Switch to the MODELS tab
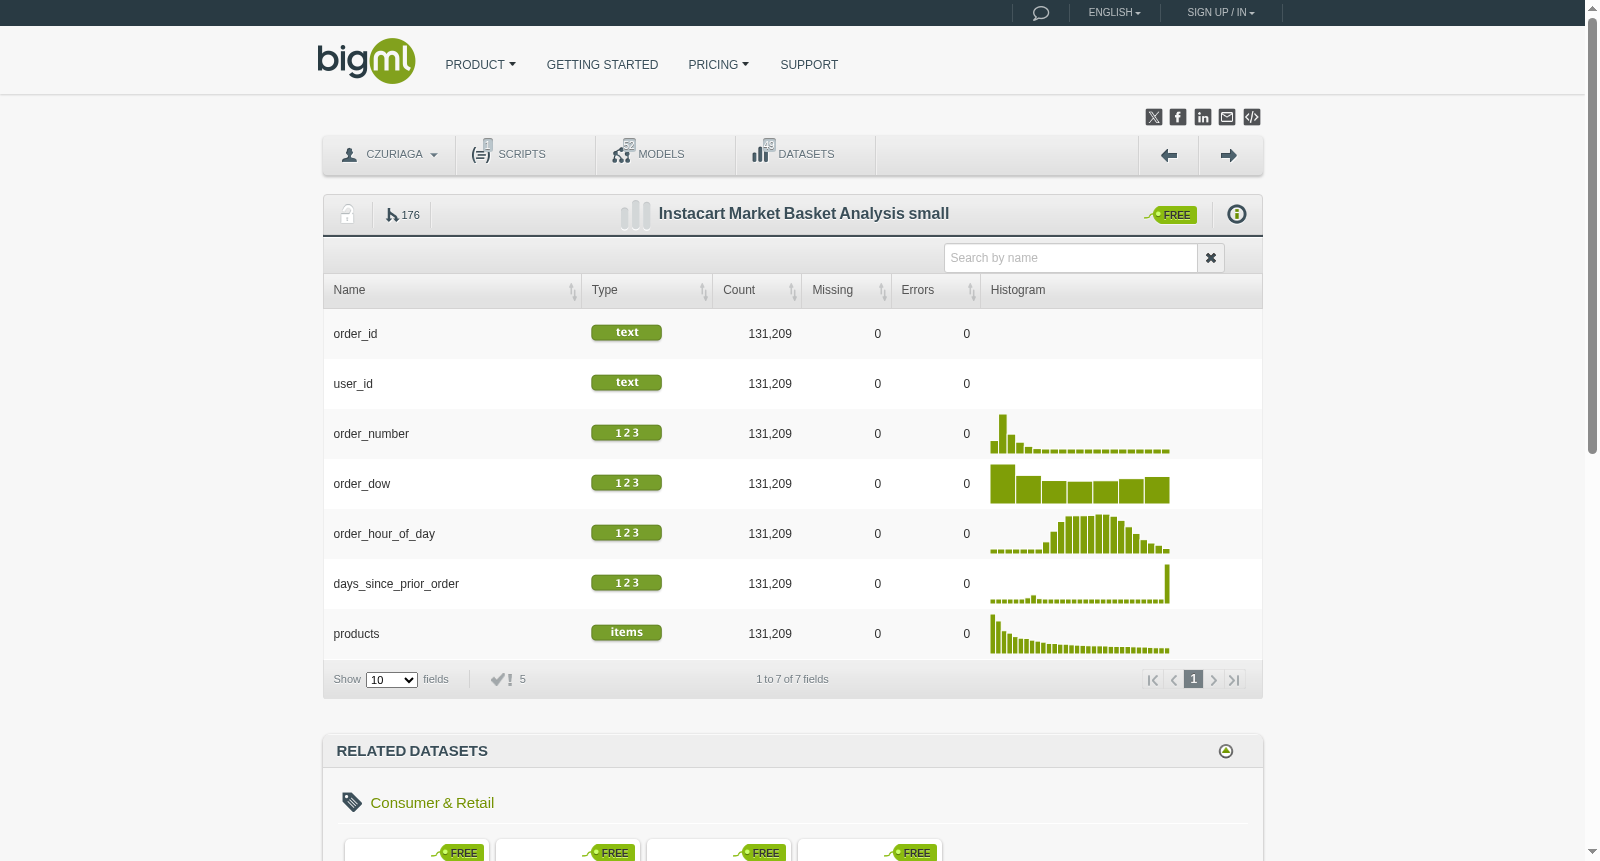 tap(666, 155)
